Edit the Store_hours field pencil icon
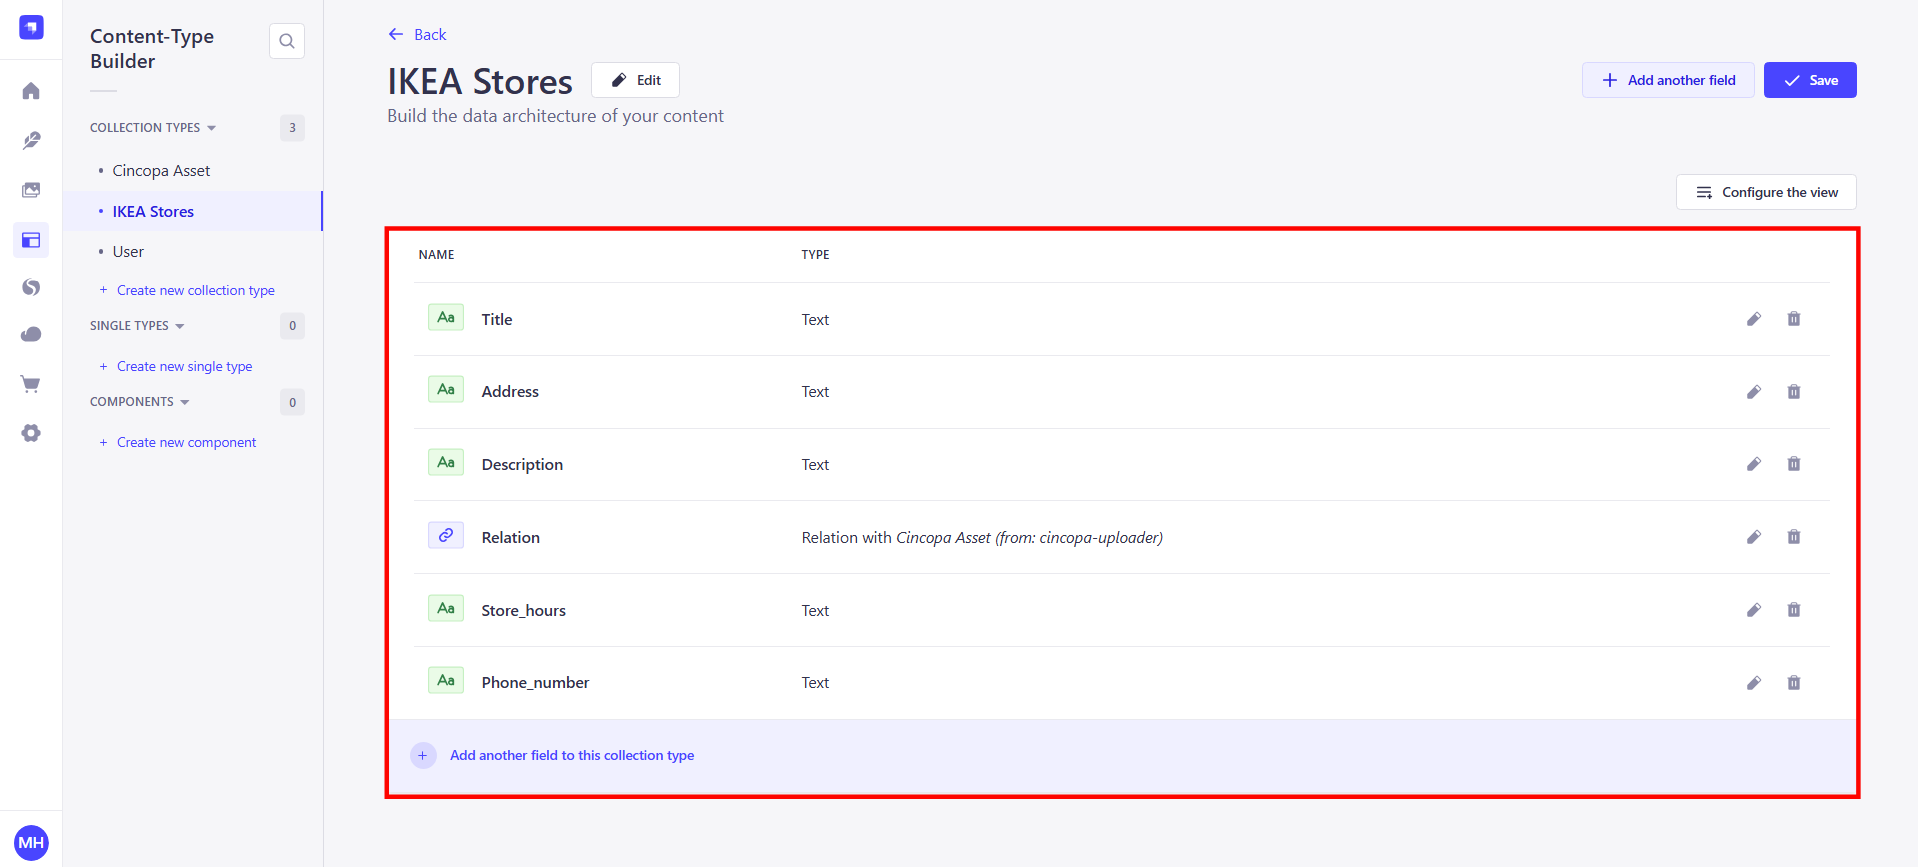This screenshot has width=1918, height=867. 1754,610
